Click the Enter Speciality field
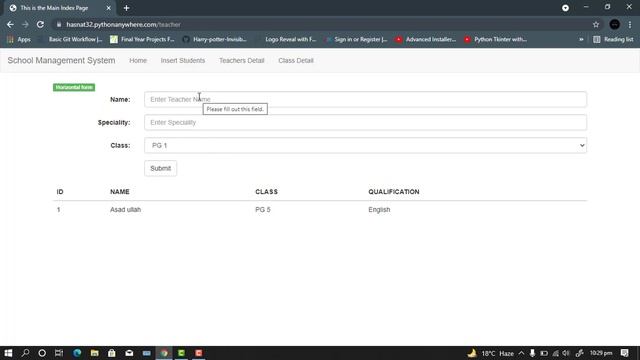Screen dimensions: 640x360 365,122
